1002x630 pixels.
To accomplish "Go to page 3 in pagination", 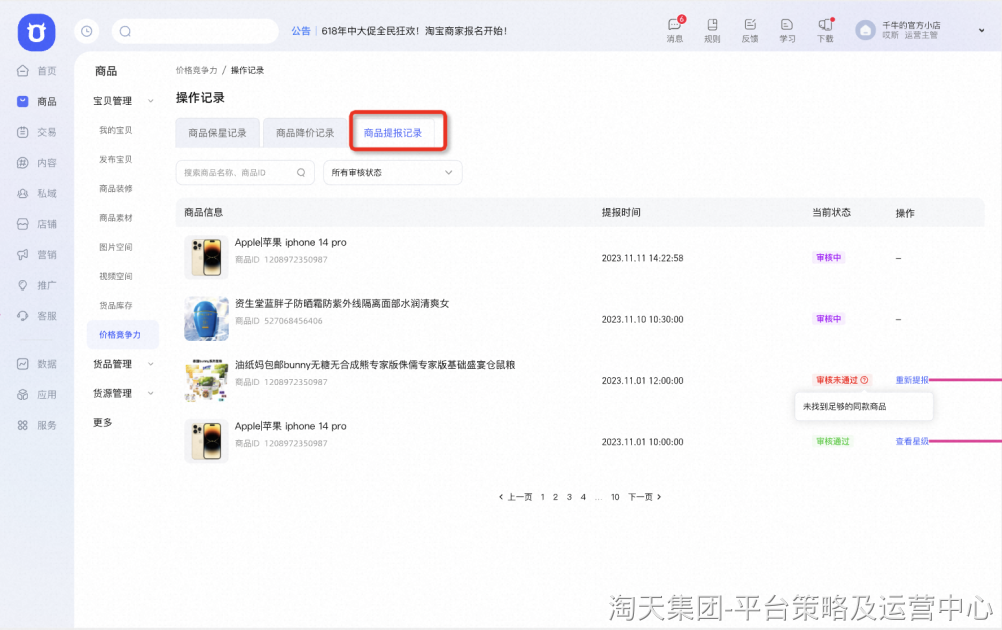I will tap(569, 497).
